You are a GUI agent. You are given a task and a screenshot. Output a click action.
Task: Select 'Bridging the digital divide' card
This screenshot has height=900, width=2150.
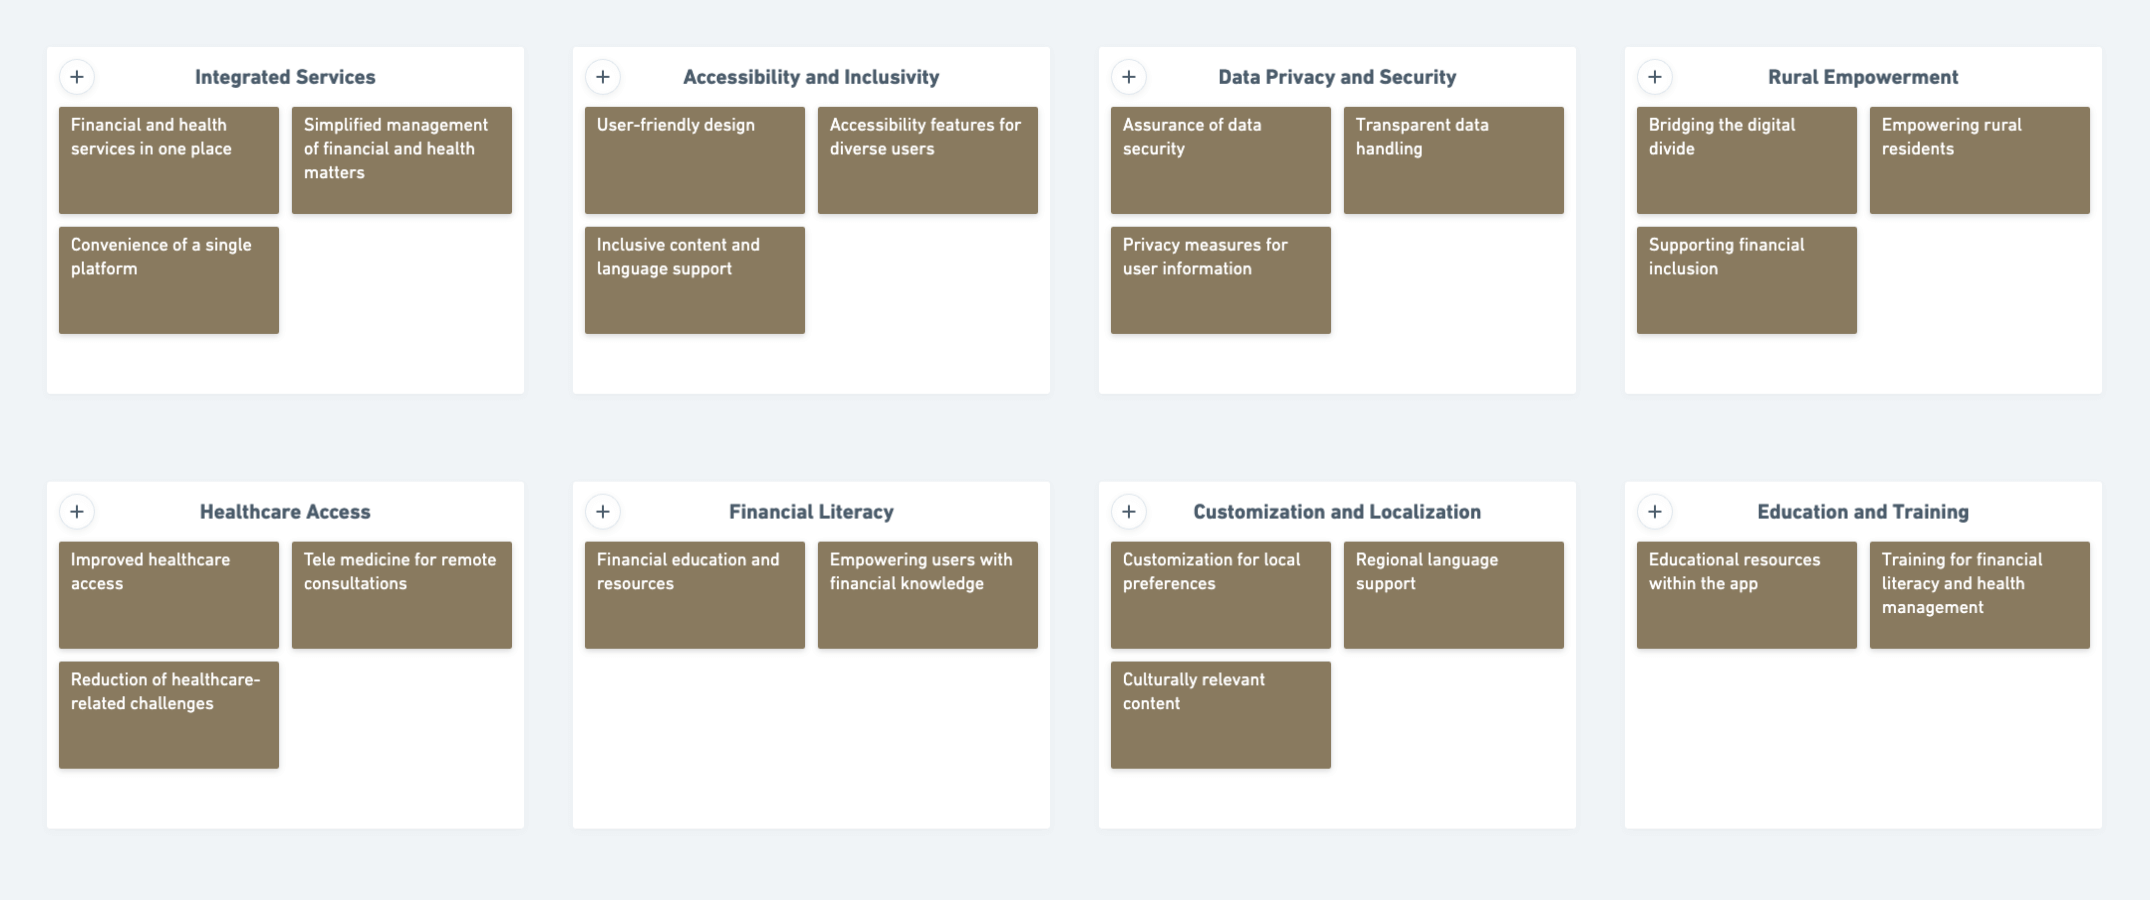click(x=1746, y=160)
